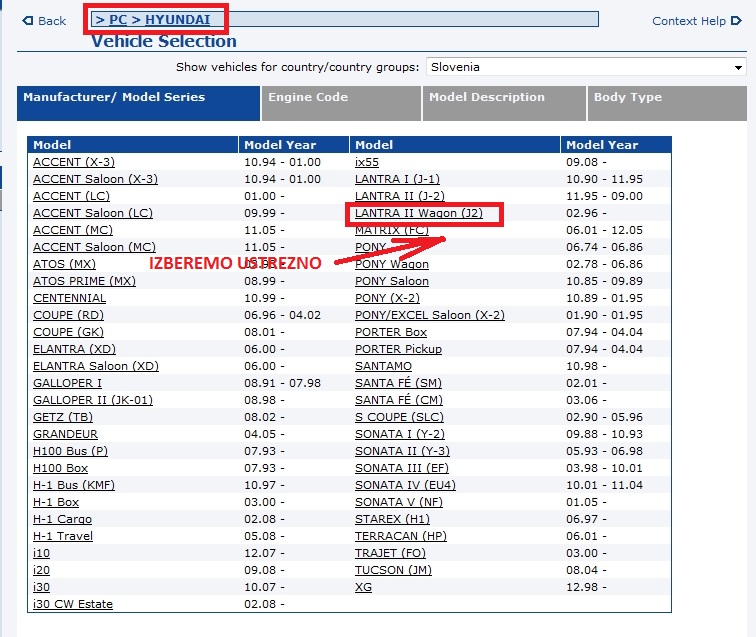Open the PONY (X-2) model
Image resolution: width=756 pixels, height=637 pixels.
coord(387,298)
